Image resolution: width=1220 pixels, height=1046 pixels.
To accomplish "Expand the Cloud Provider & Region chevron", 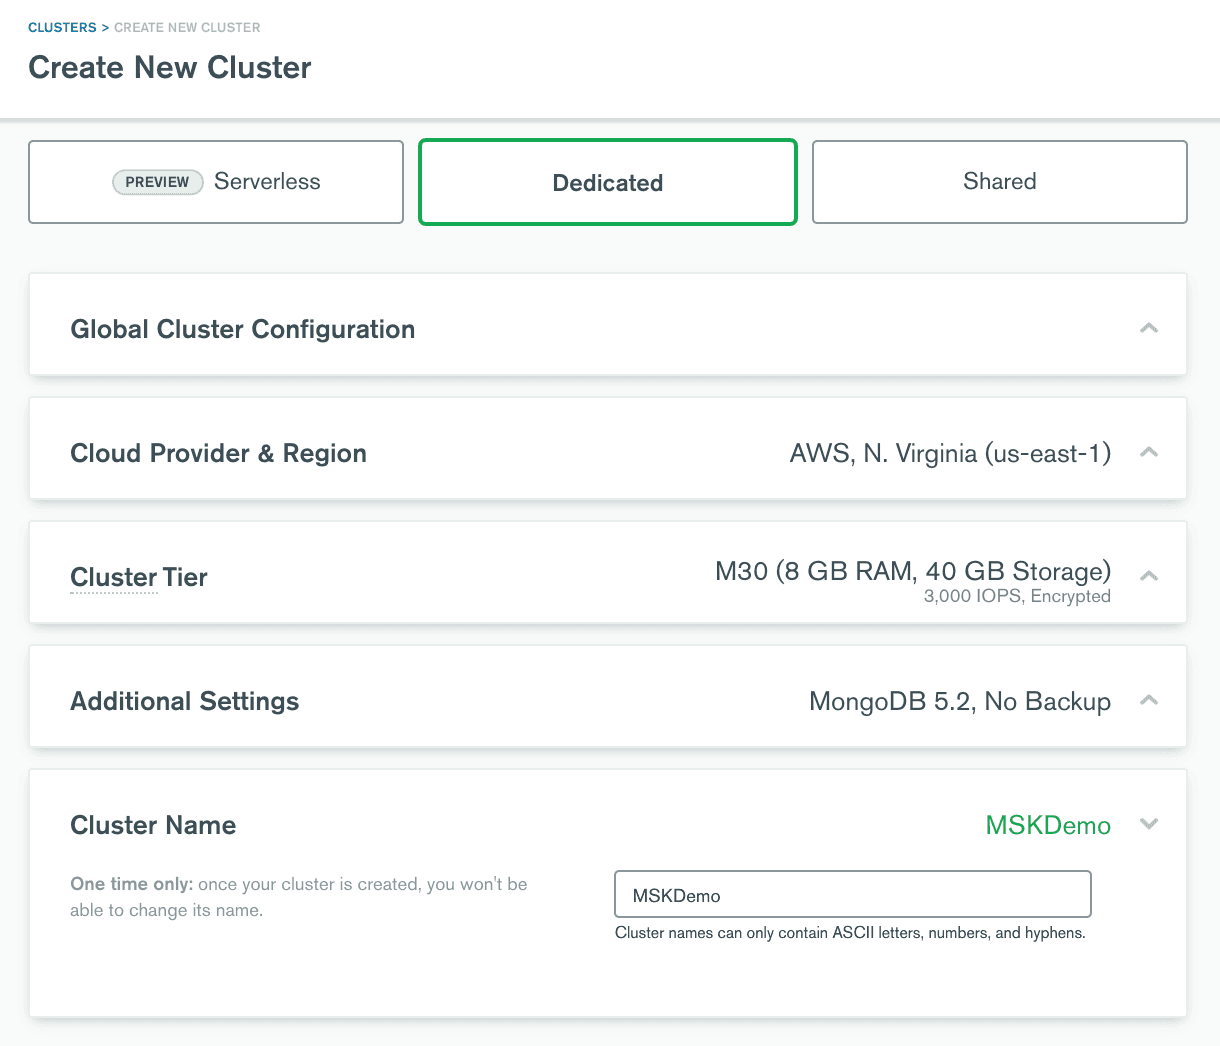I will 1149,452.
